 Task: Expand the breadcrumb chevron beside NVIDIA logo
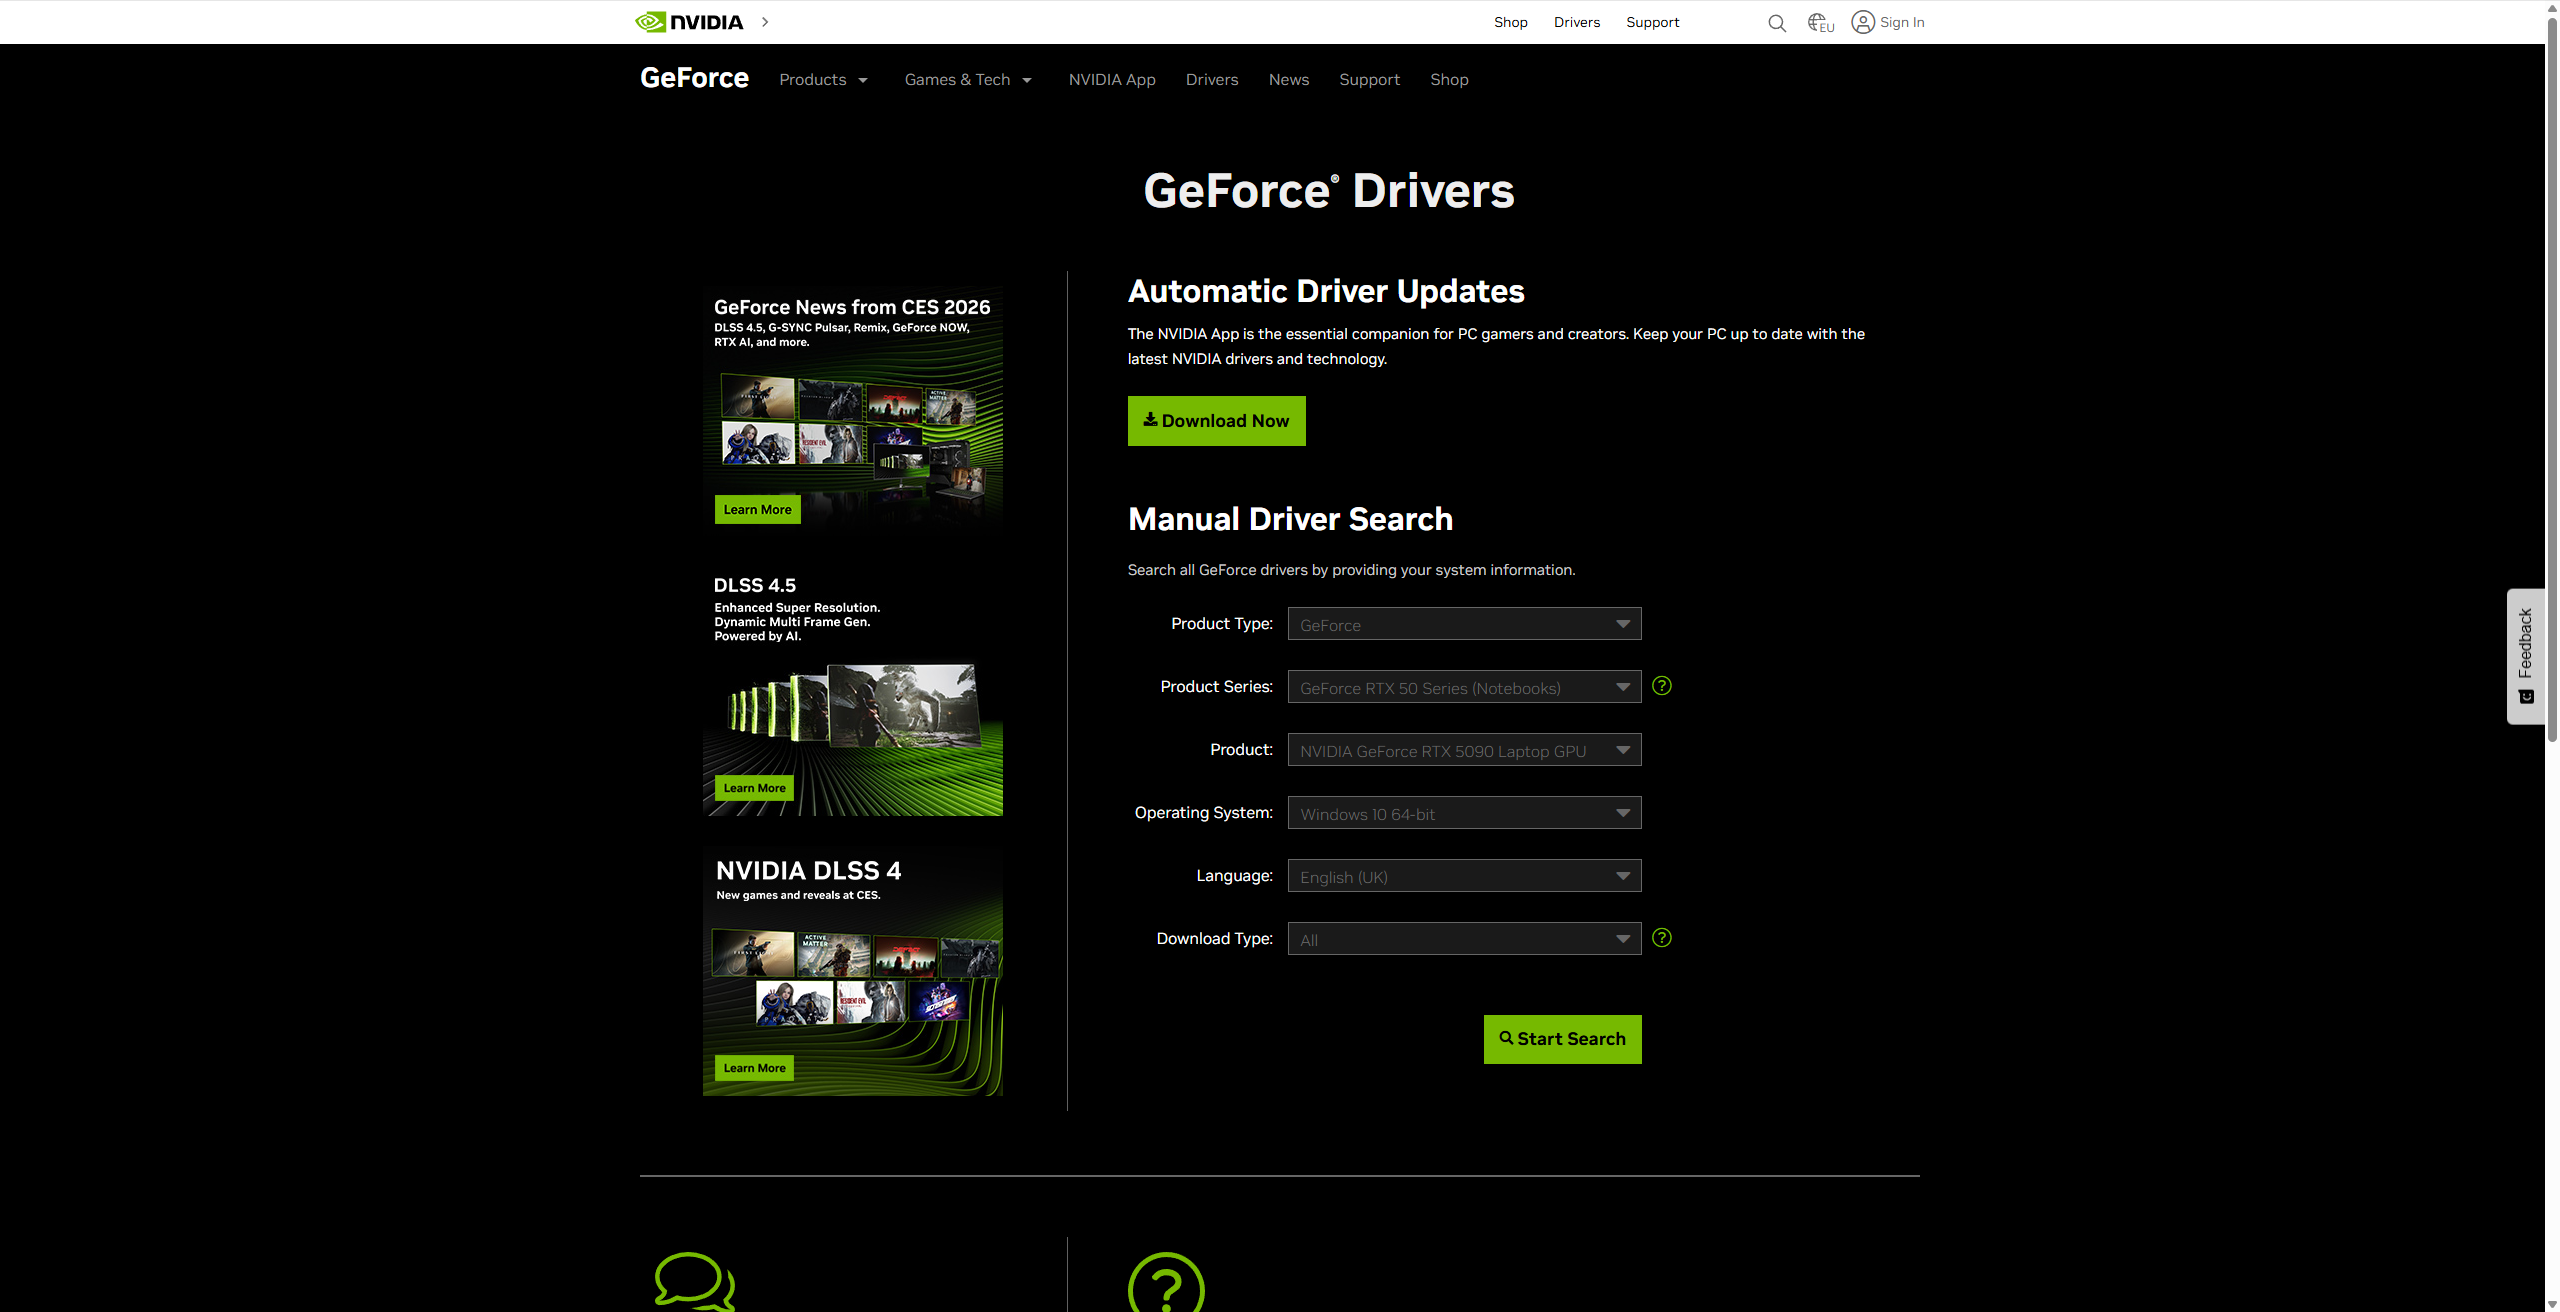(765, 22)
